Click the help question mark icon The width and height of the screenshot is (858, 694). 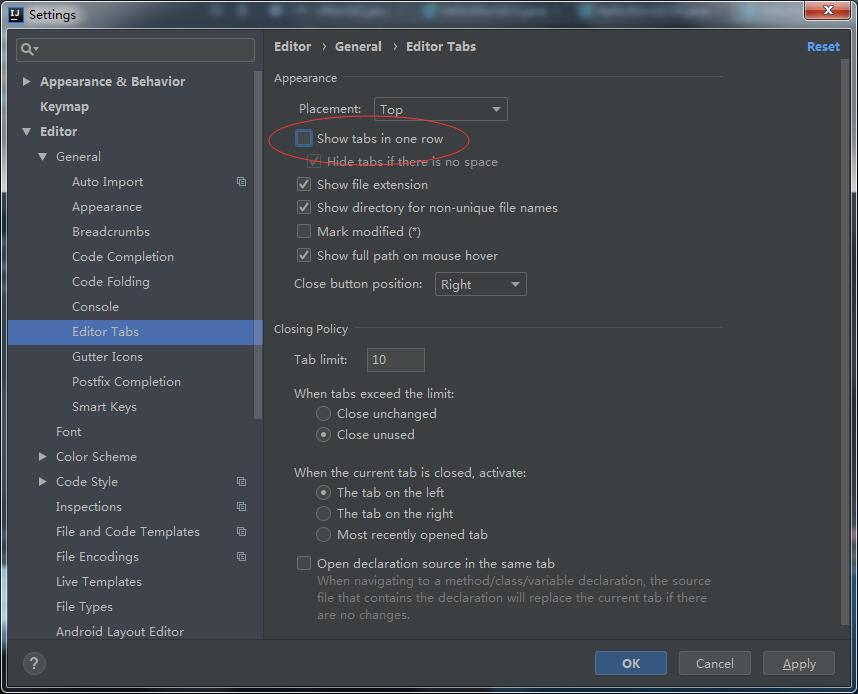click(x=33, y=663)
